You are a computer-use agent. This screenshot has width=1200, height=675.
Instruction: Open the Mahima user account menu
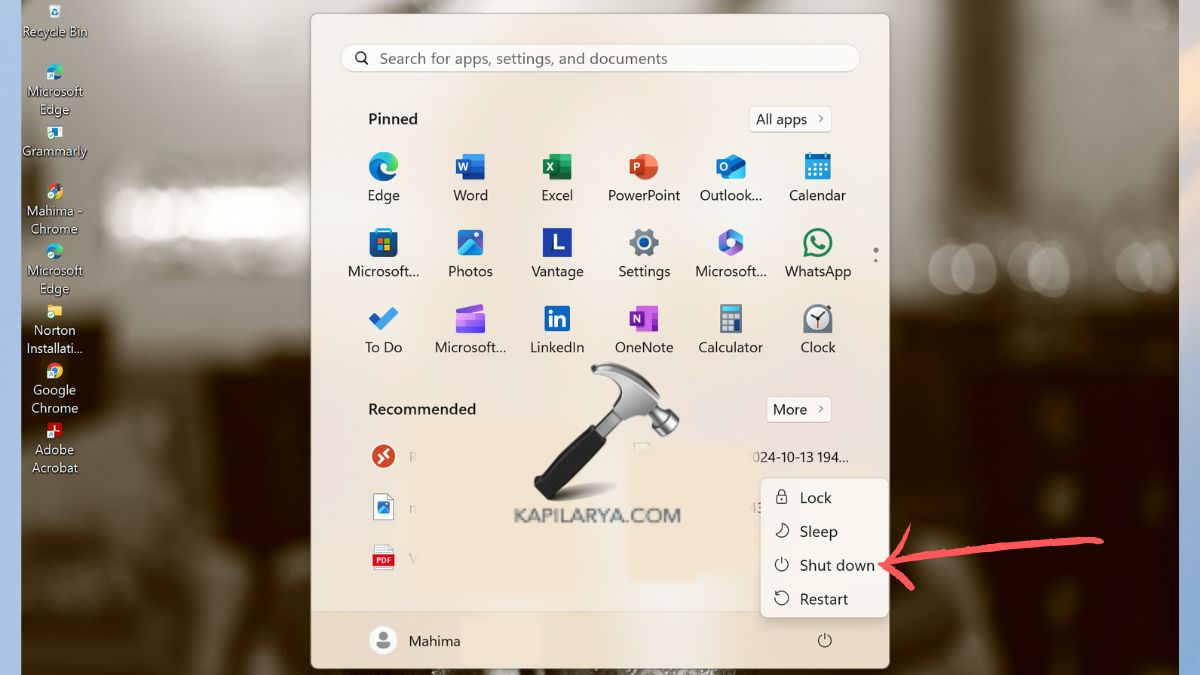coord(415,641)
